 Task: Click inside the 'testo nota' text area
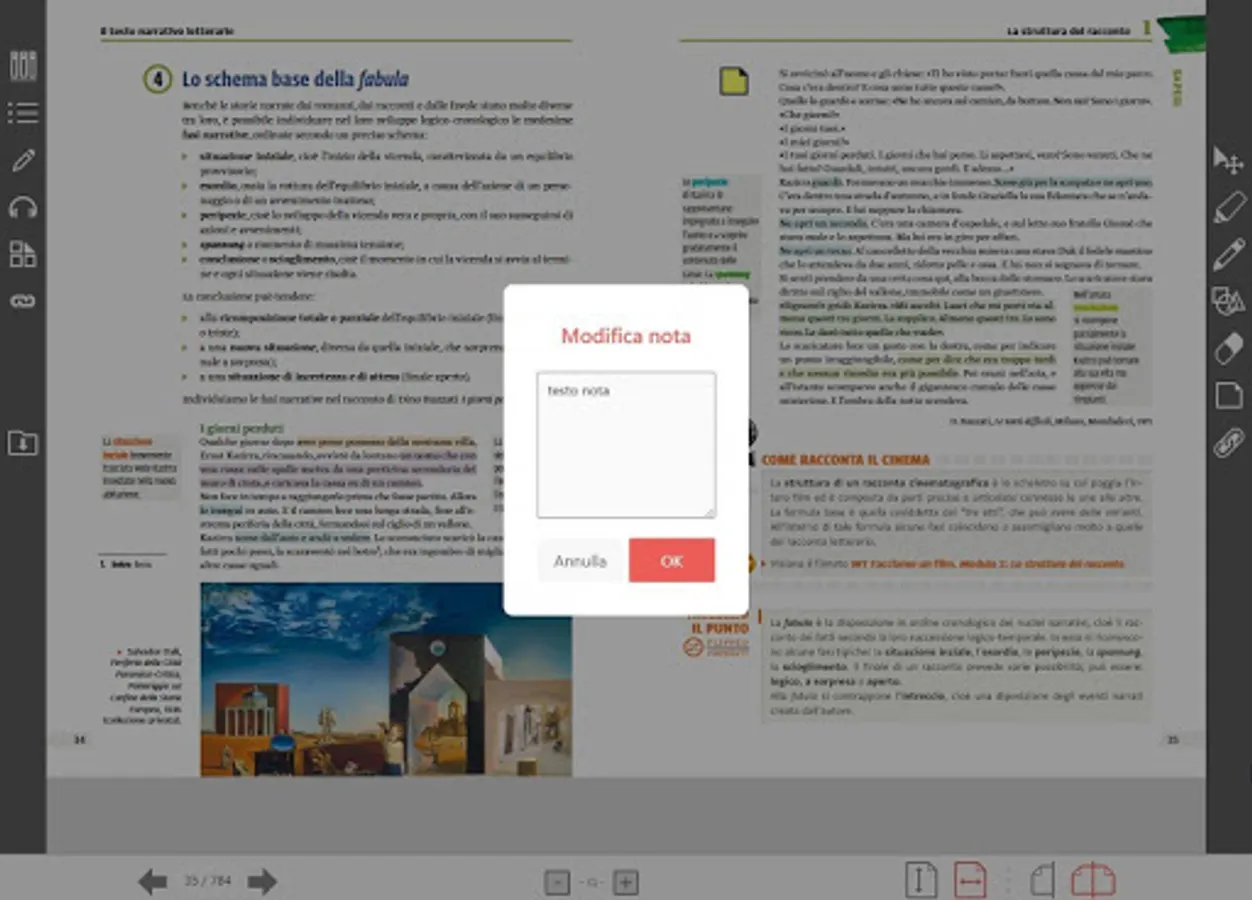pos(626,445)
